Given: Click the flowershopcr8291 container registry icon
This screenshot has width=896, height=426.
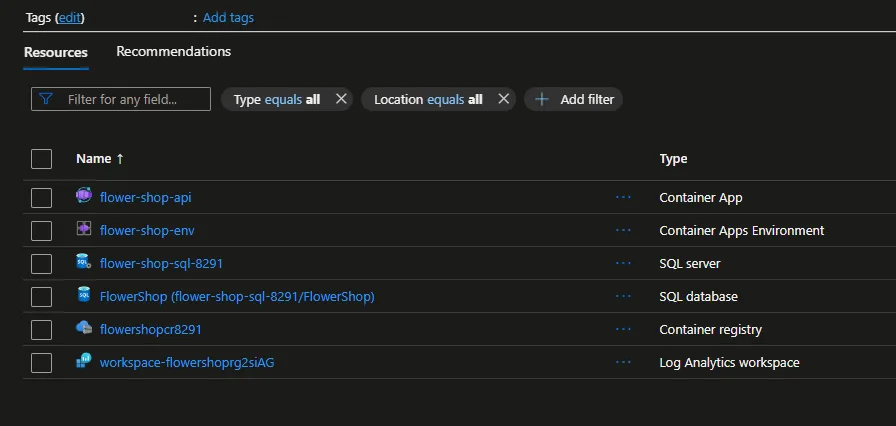Looking at the screenshot, I should pyautogui.click(x=84, y=329).
